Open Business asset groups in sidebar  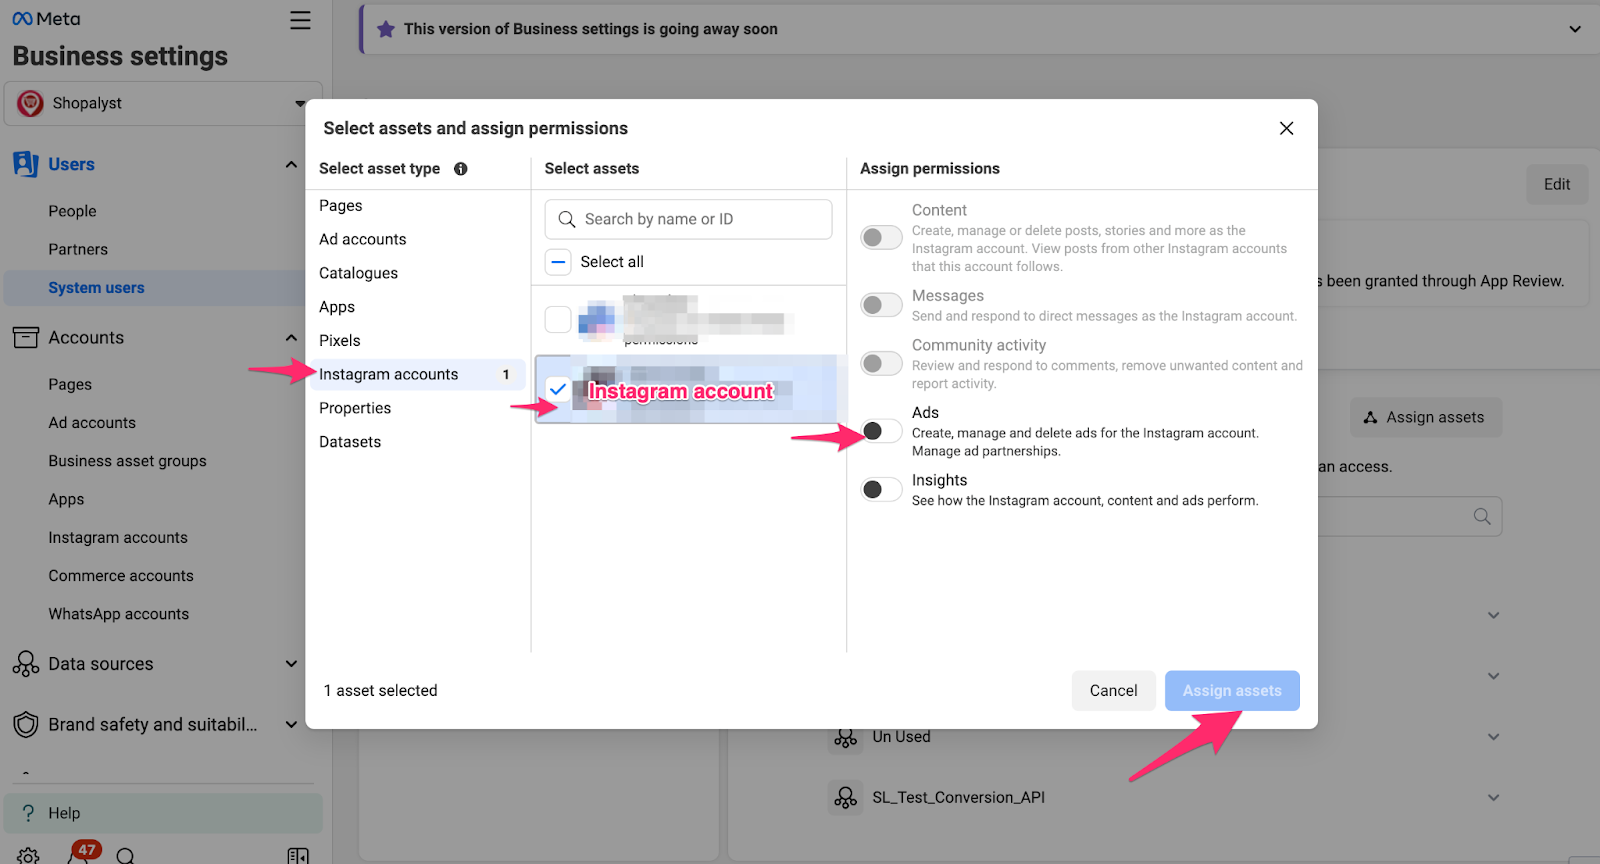click(x=128, y=461)
